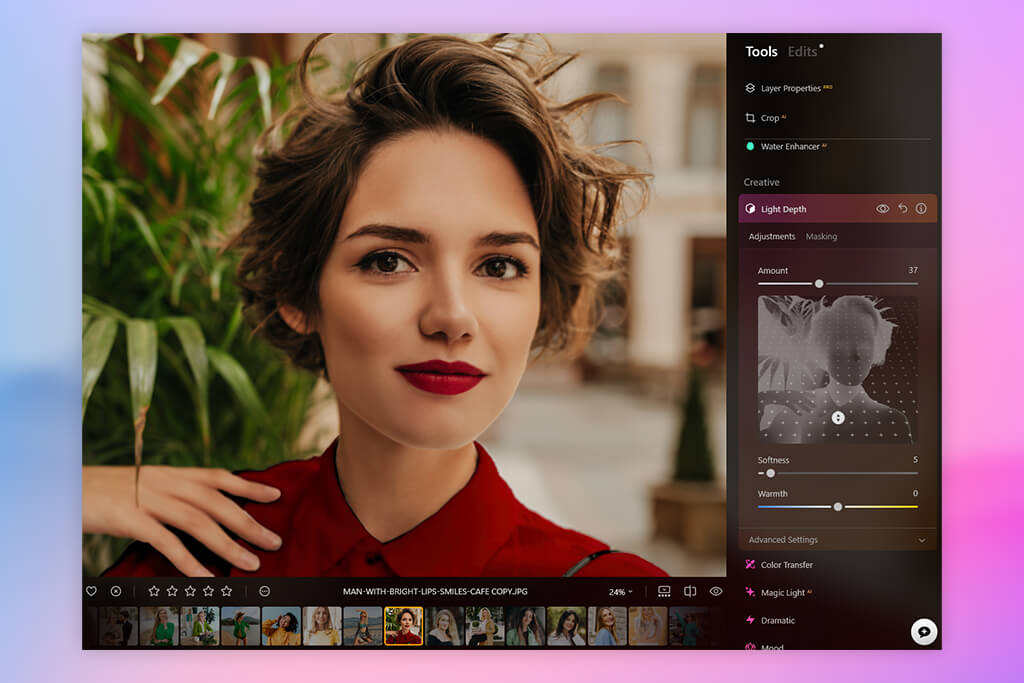Open the 24% zoom dropdown
Screen dimensions: 1024x683
coord(620,592)
